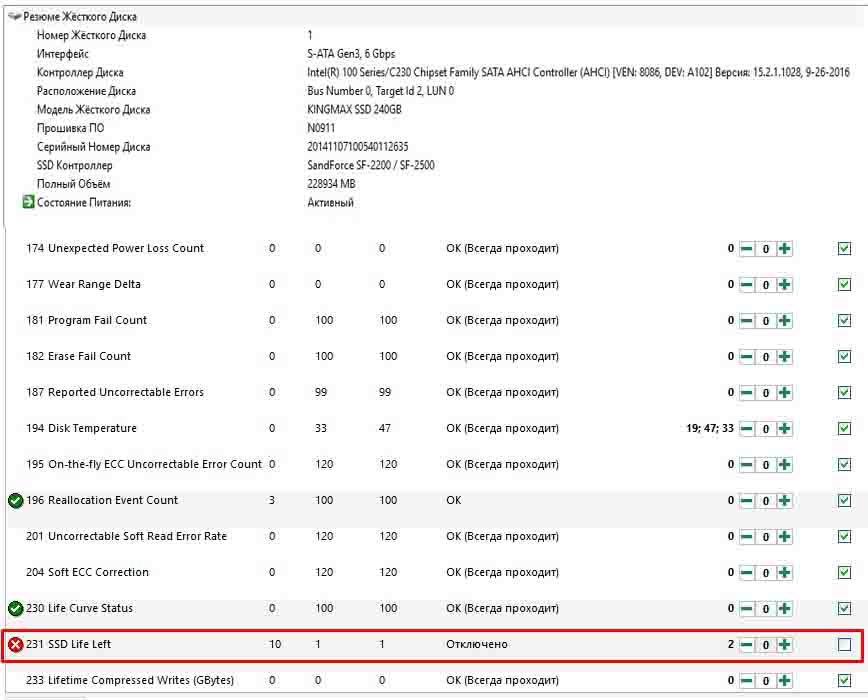Click the serial number 20141107100540112635
This screenshot has width=868, height=700.
coord(358,147)
